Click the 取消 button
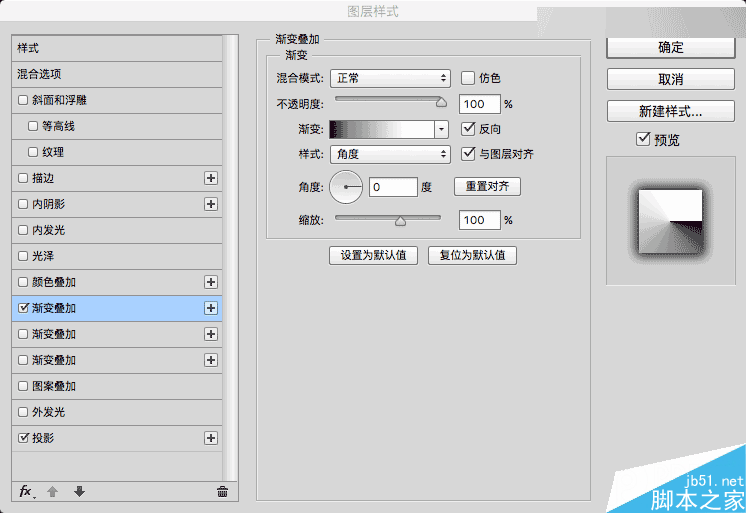This screenshot has width=746, height=513. [x=671, y=79]
